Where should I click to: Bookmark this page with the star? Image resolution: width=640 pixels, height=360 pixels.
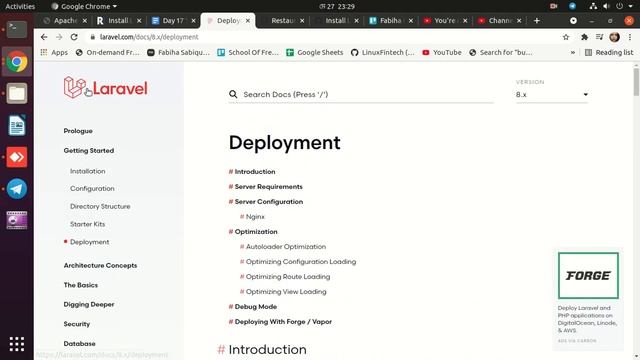coord(566,37)
